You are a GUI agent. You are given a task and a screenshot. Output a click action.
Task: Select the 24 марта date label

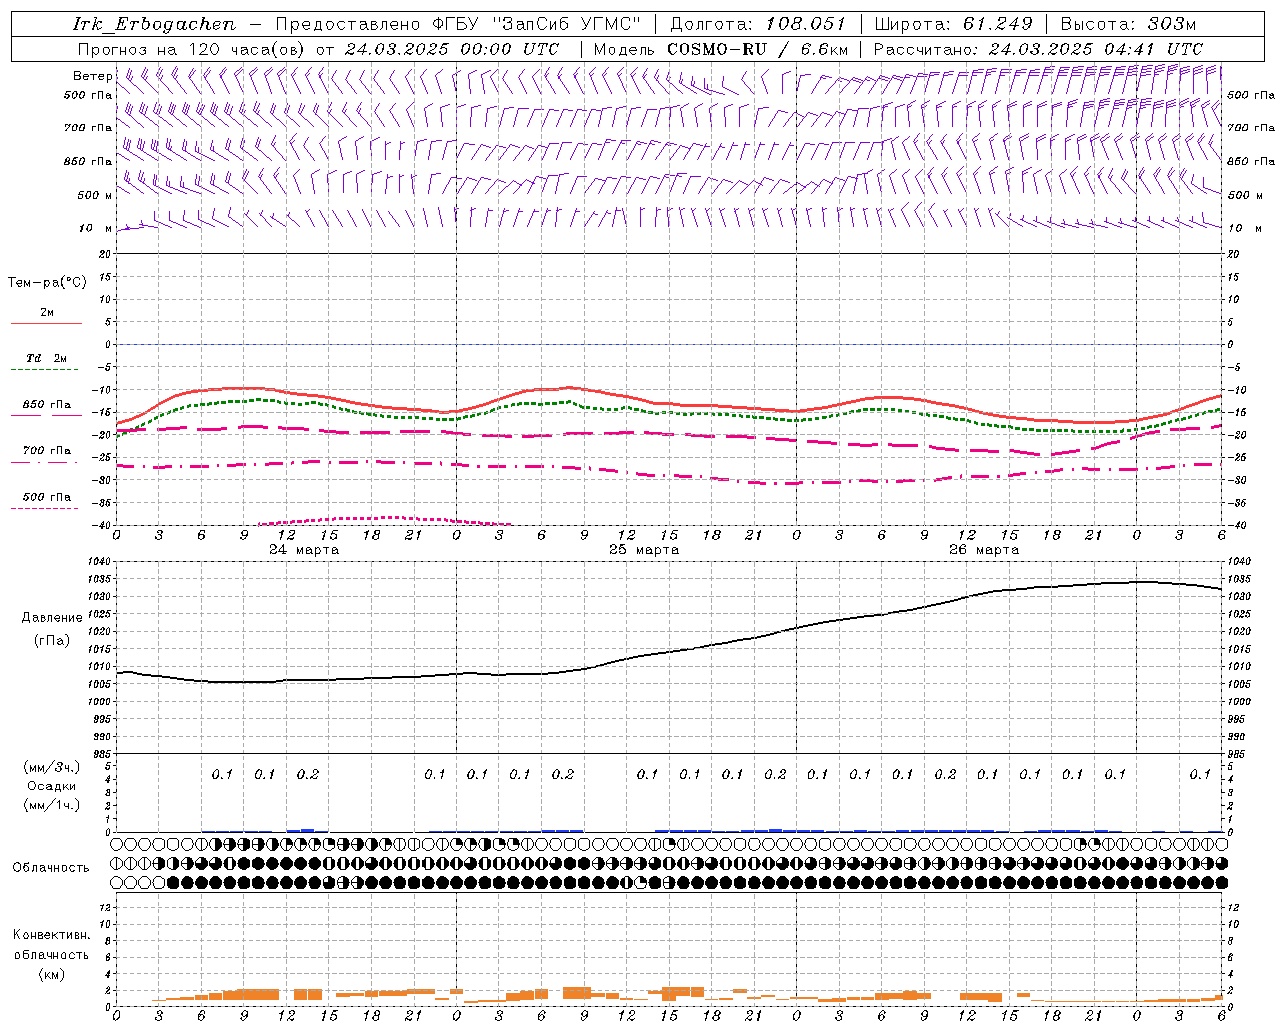click(304, 550)
